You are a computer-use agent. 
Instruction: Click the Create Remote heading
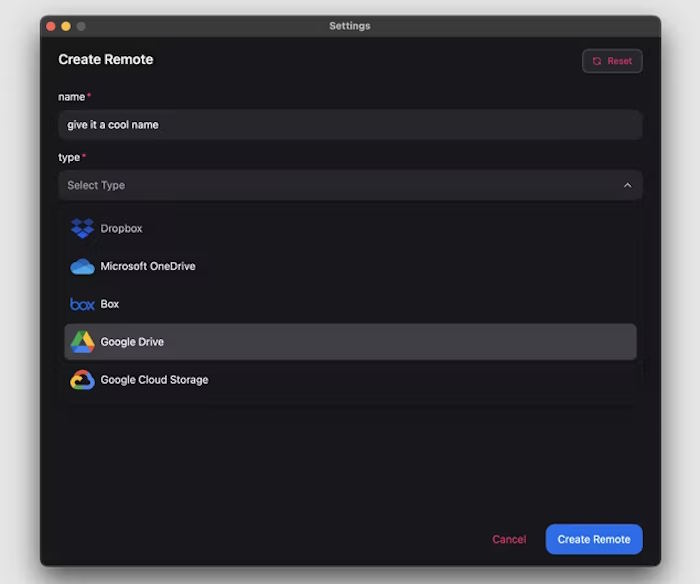pyautogui.click(x=106, y=59)
